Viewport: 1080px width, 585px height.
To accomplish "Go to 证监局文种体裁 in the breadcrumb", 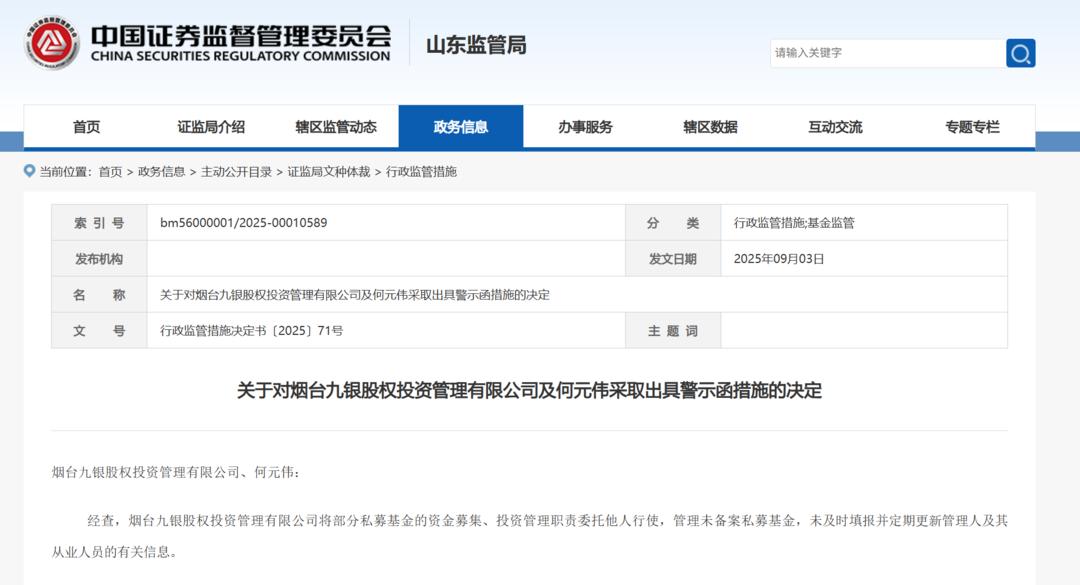I will coord(329,172).
